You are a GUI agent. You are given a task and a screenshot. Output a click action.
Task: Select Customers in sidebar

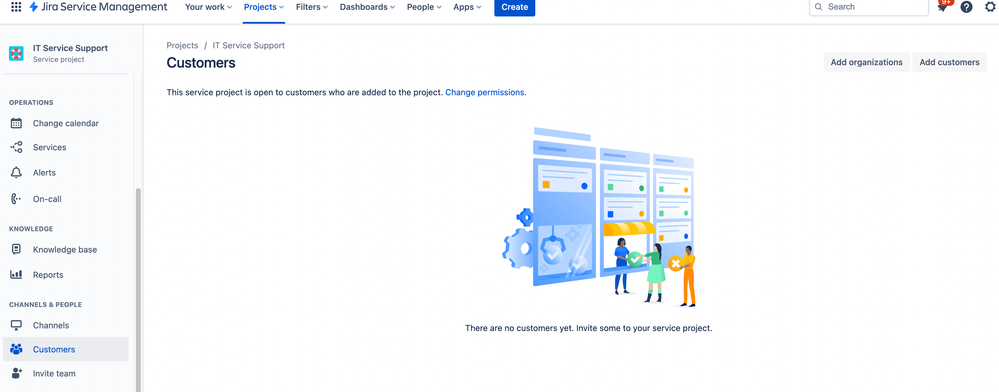(x=66, y=349)
